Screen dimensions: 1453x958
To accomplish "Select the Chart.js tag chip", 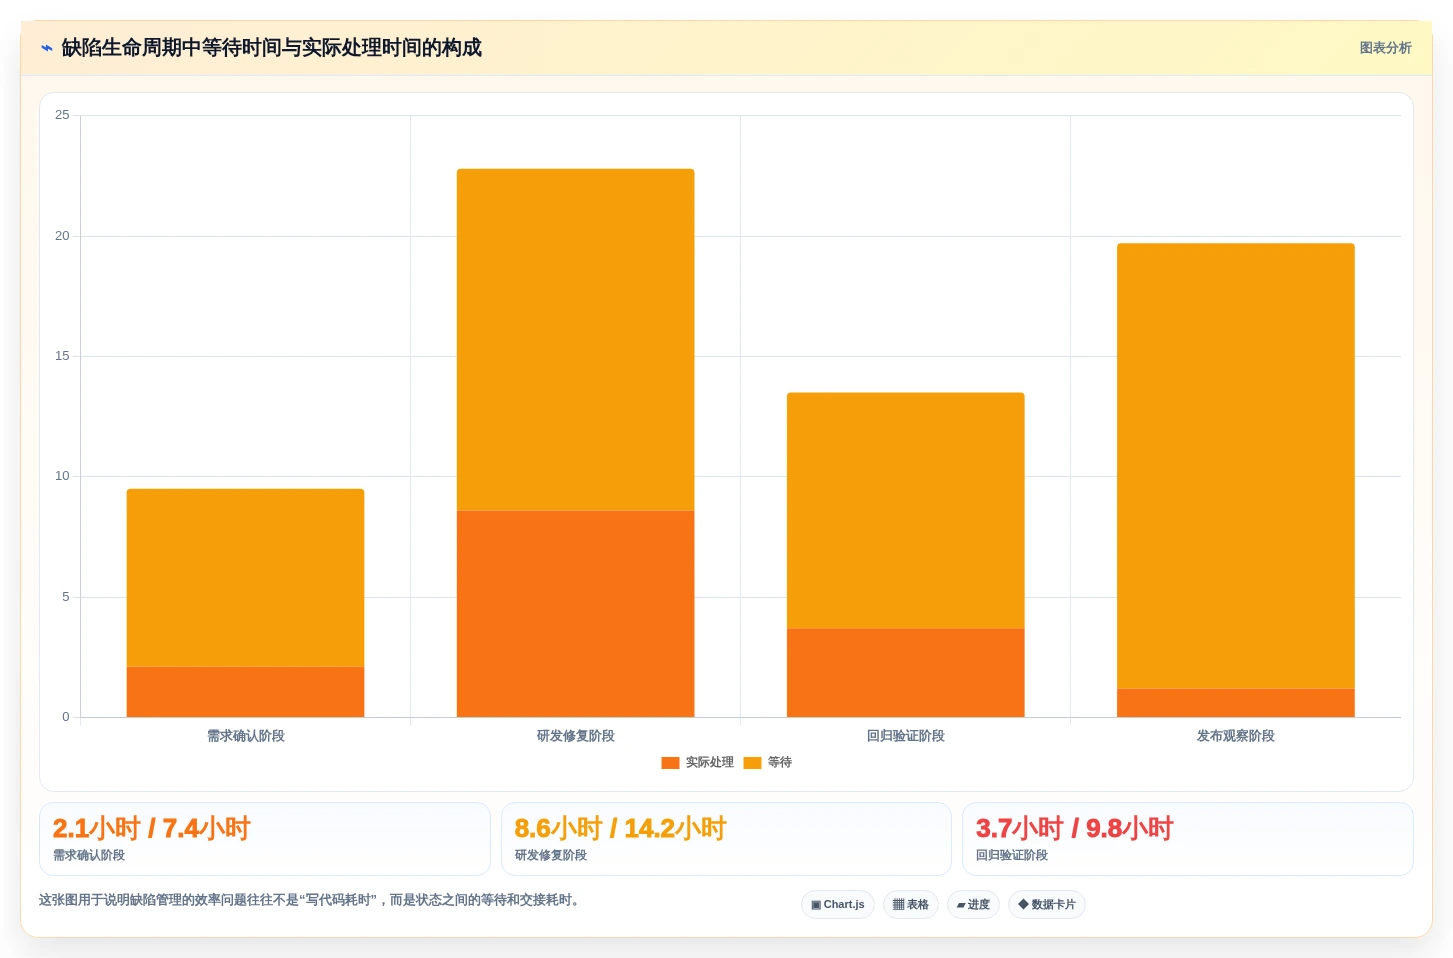I will 838,905.
